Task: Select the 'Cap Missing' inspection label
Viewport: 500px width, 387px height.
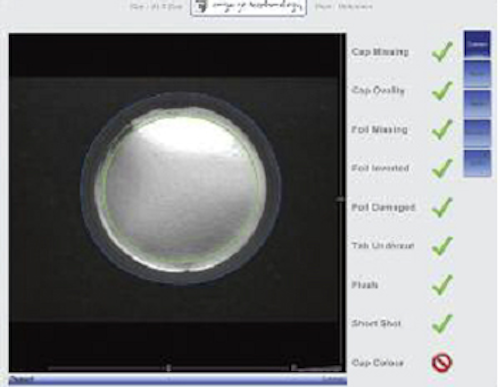Action: tap(380, 52)
